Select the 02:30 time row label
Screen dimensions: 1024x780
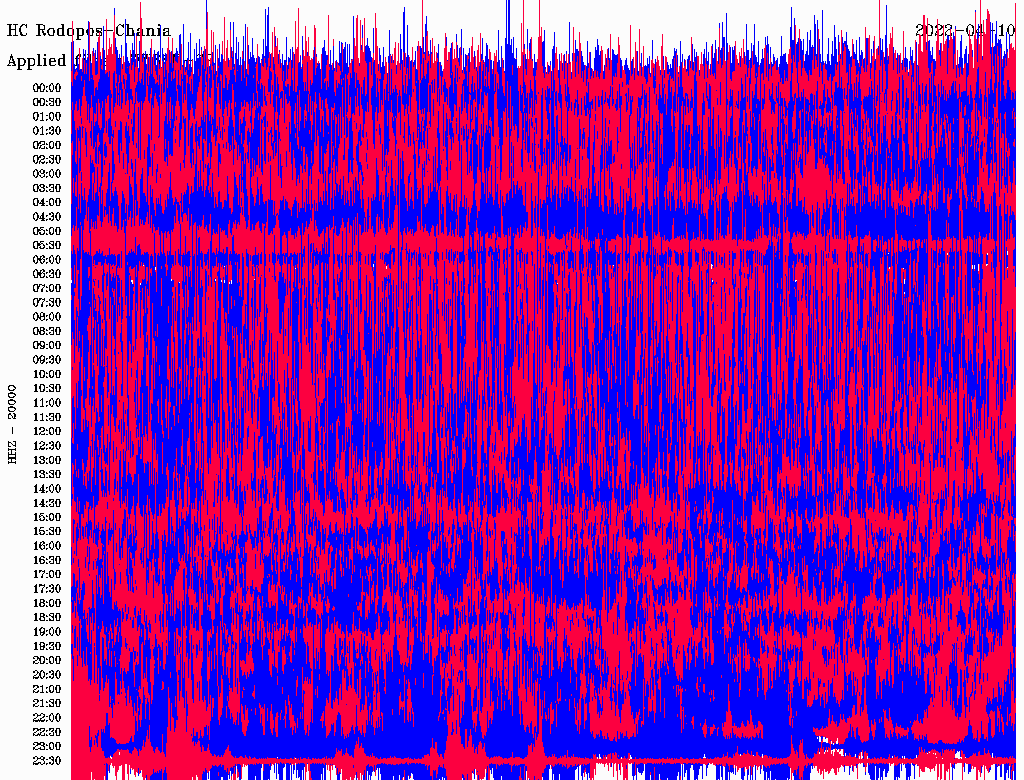click(47, 160)
